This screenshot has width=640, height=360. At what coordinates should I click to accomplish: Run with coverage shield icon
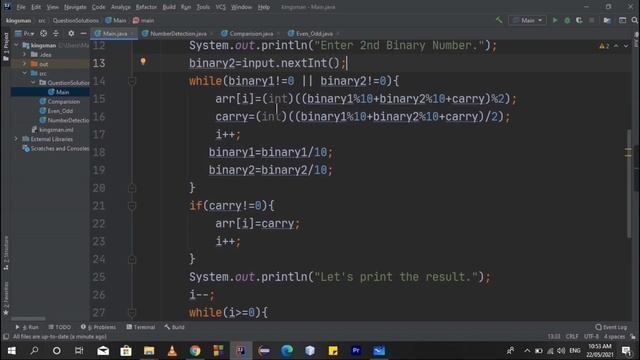coord(579,20)
